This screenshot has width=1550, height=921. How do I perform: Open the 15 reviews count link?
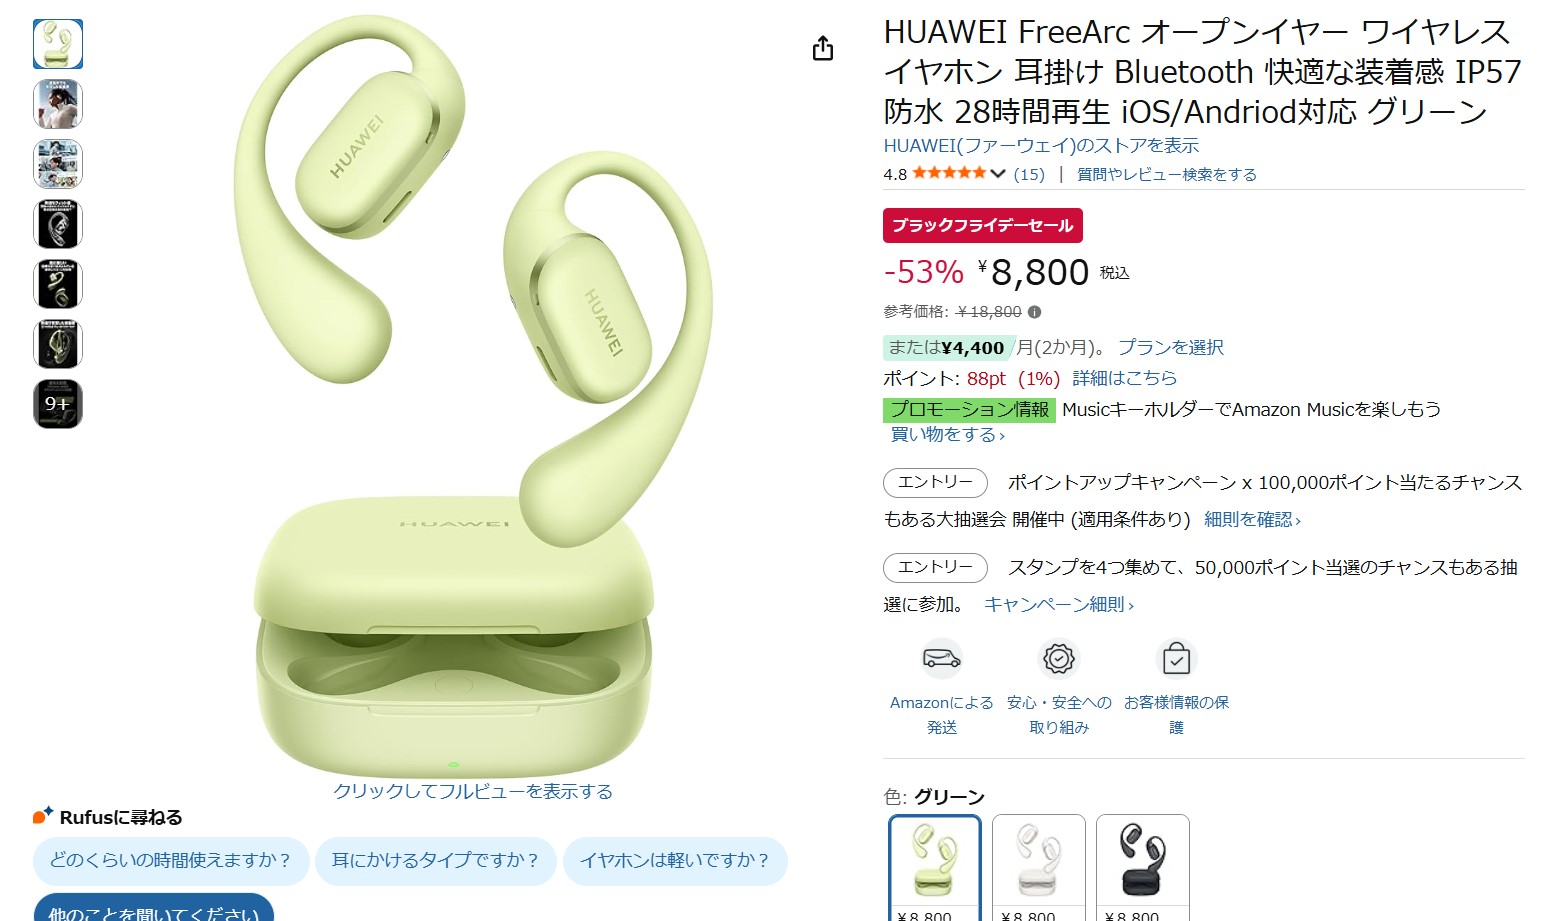coord(1029,174)
